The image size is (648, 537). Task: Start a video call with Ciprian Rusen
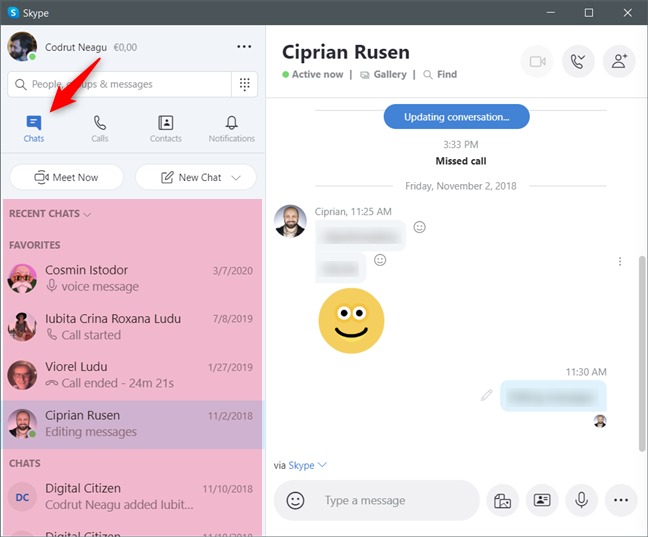(x=538, y=62)
